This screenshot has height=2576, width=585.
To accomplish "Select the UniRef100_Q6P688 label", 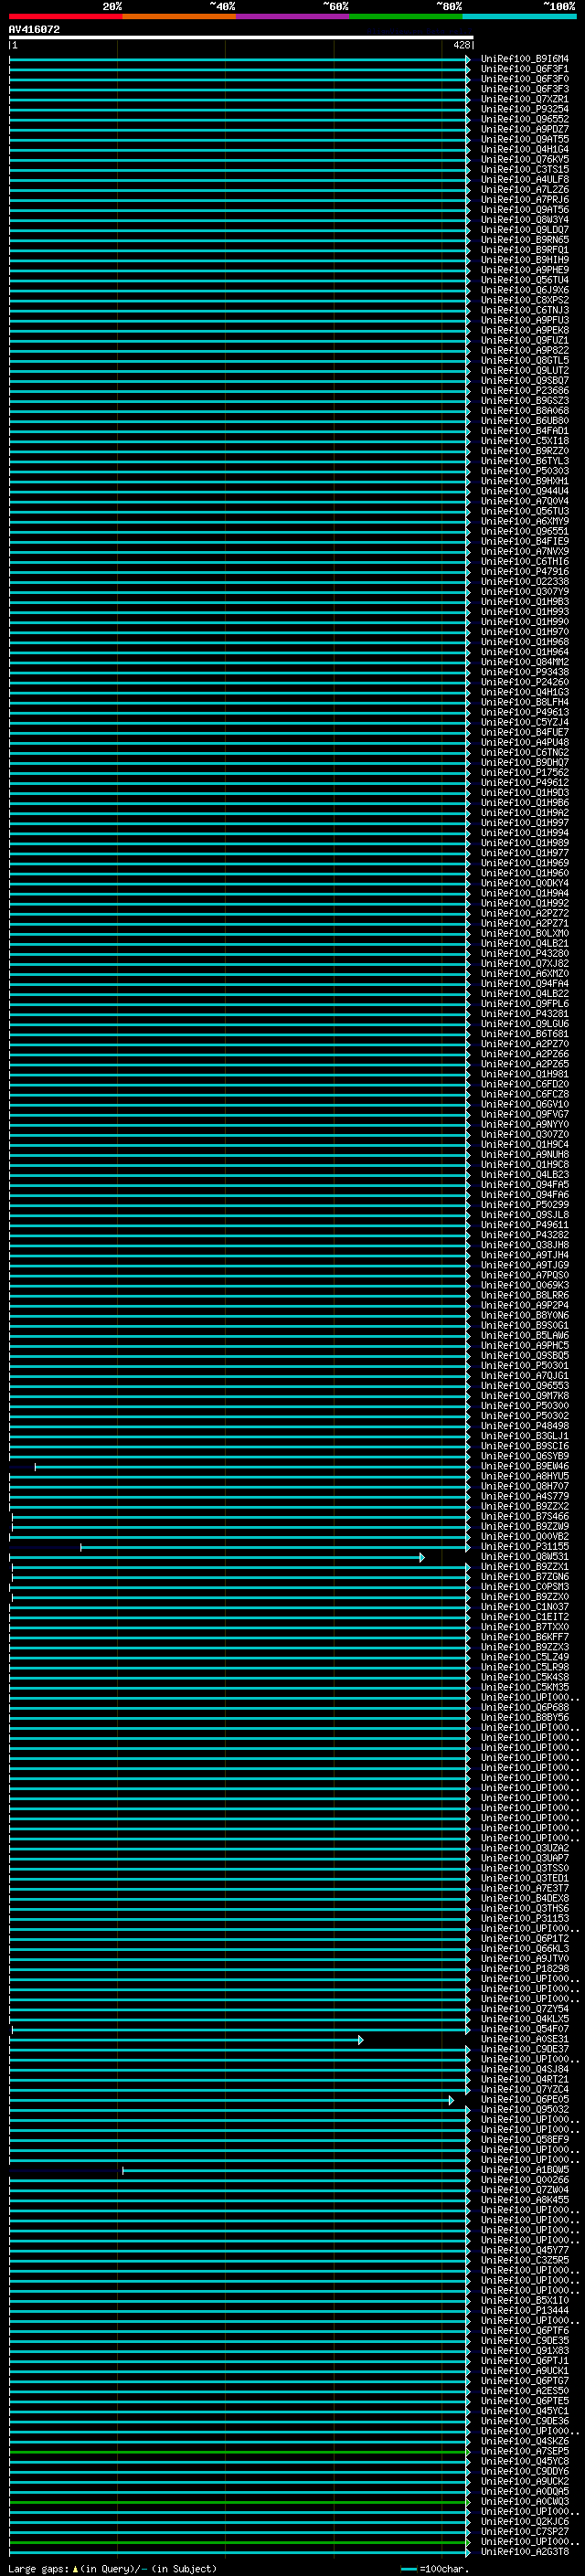I will 524,1708.
